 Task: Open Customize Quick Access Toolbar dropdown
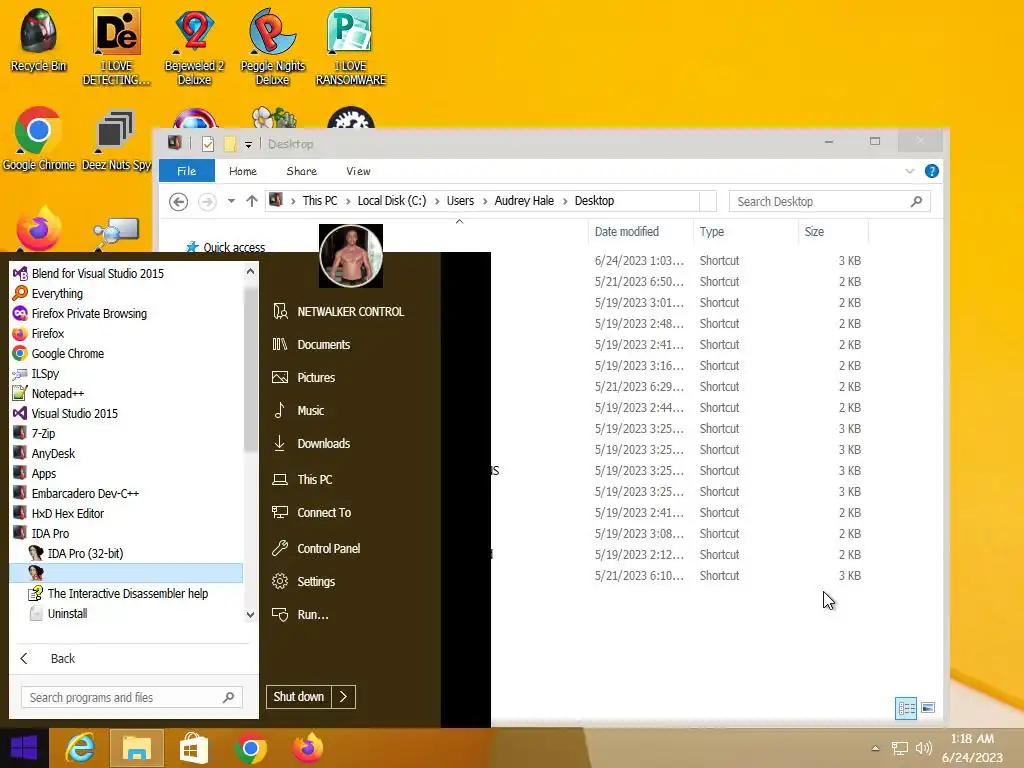tap(248, 144)
